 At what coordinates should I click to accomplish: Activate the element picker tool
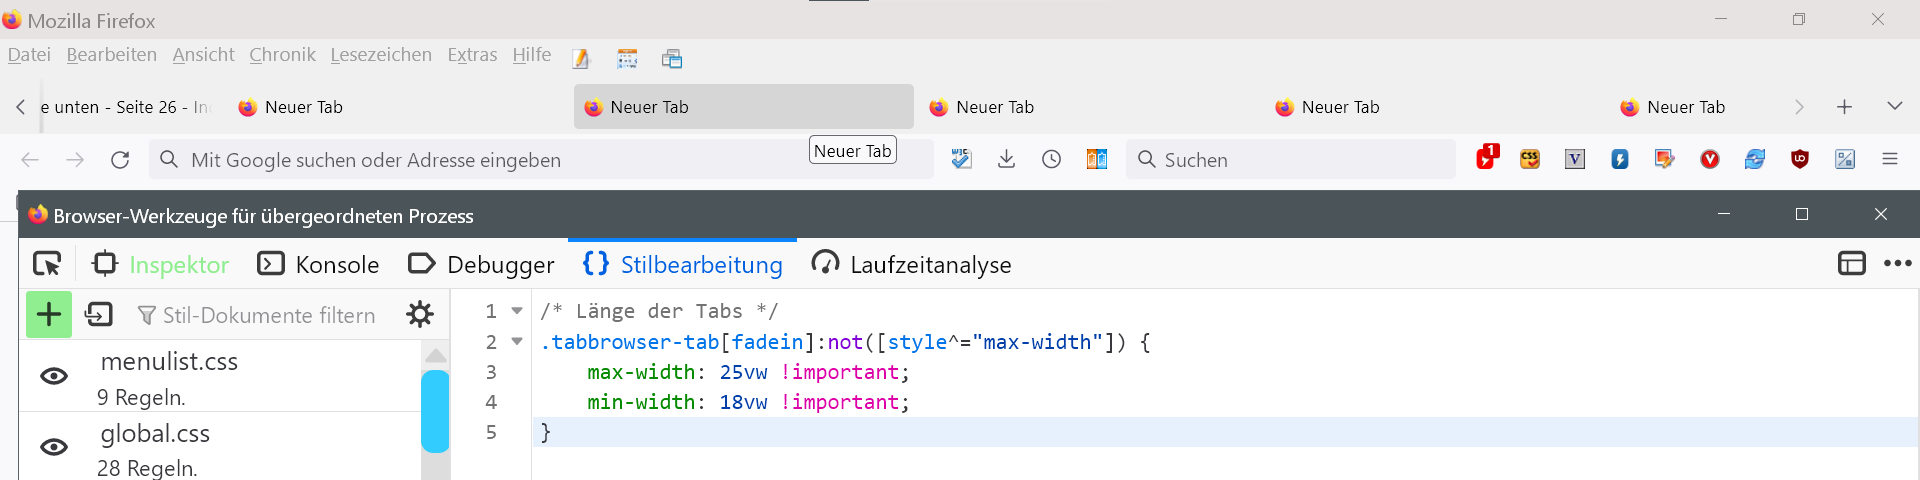47,264
